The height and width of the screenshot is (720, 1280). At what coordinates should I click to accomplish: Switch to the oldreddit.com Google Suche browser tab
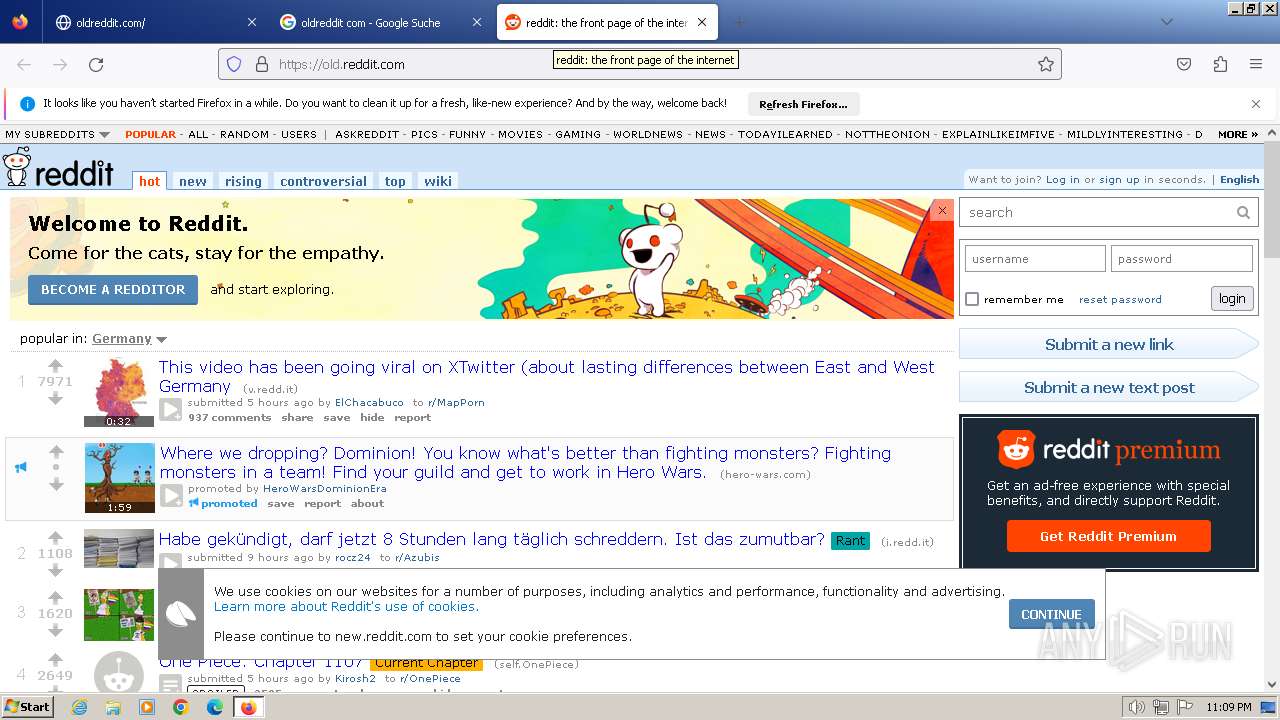coord(382,22)
